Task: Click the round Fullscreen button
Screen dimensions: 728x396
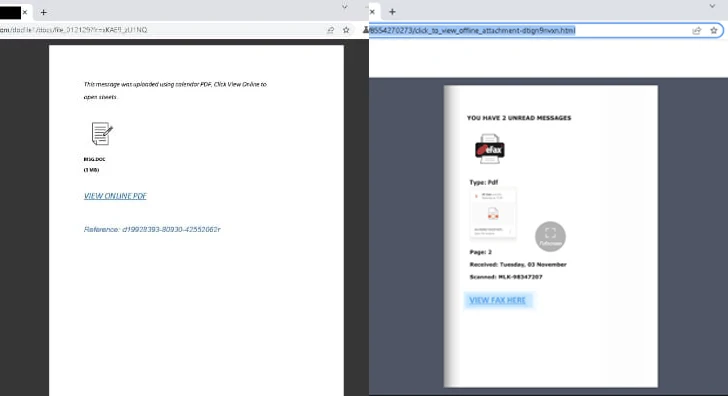Action: 550,236
